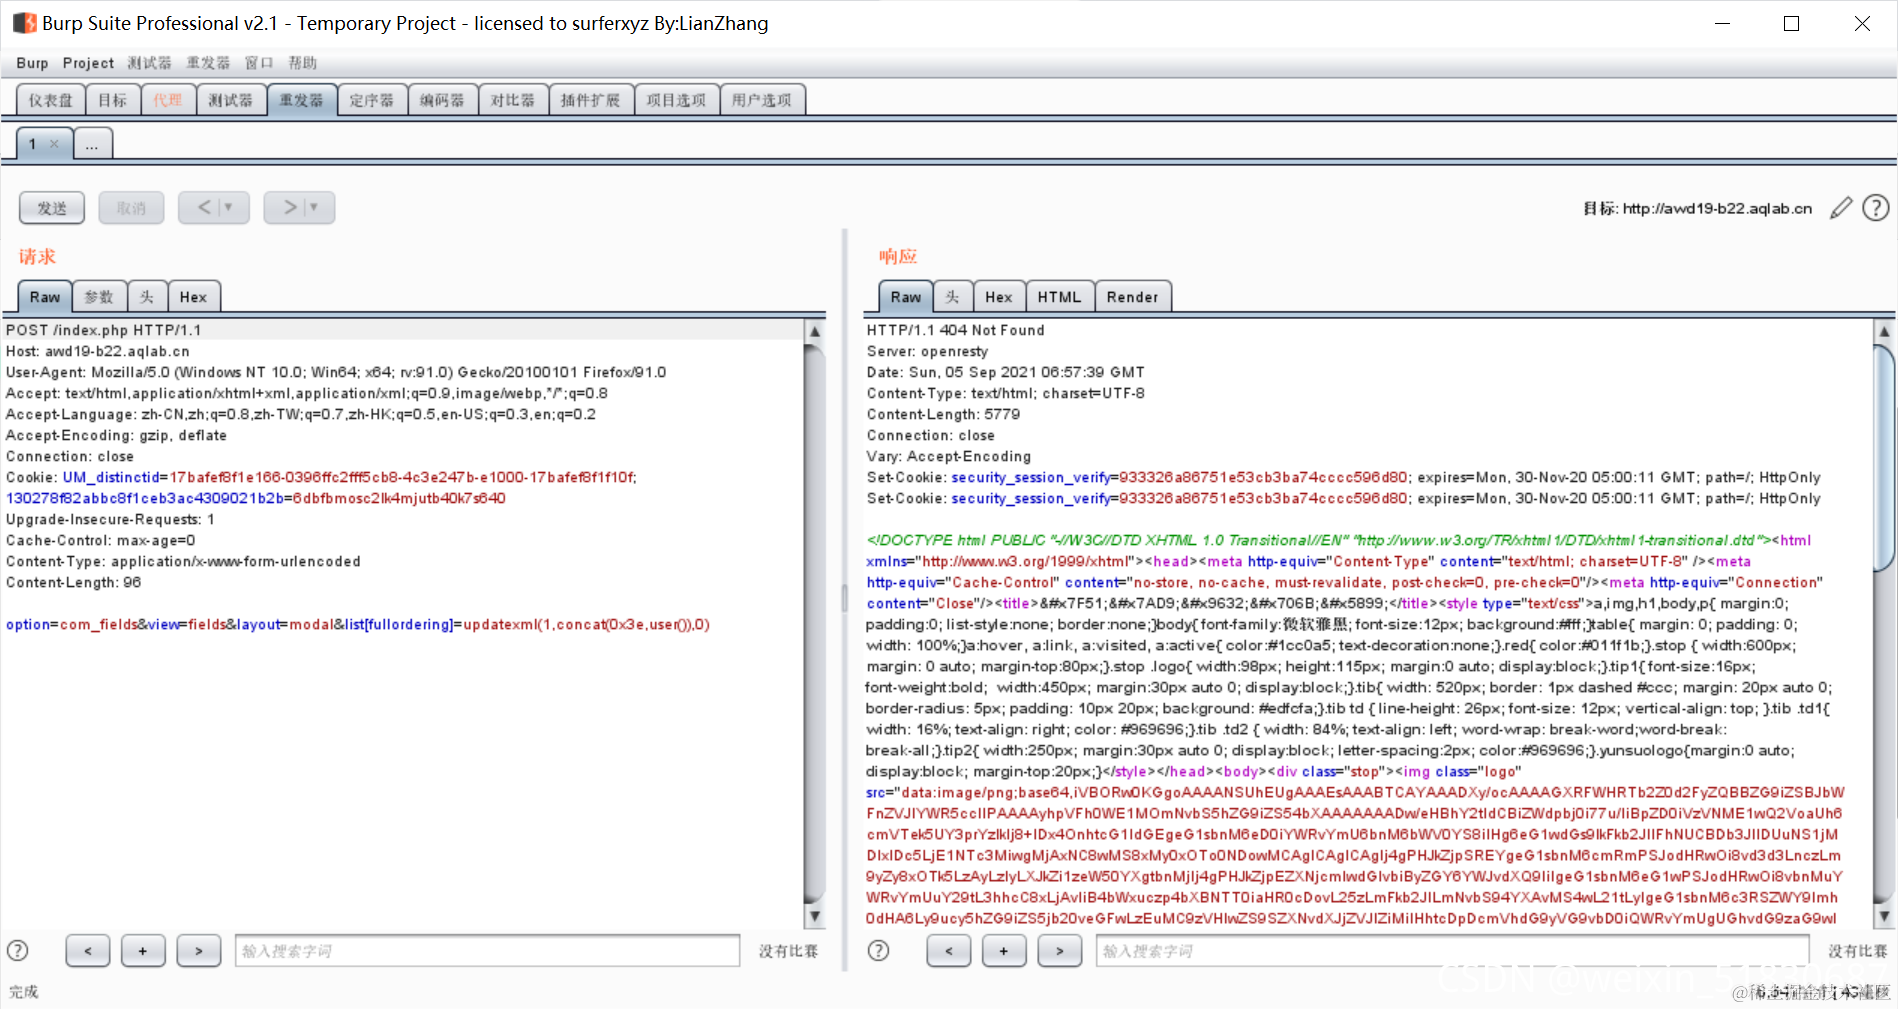Switch to the 代理 proxy tab
The image size is (1898, 1009).
pos(168,100)
